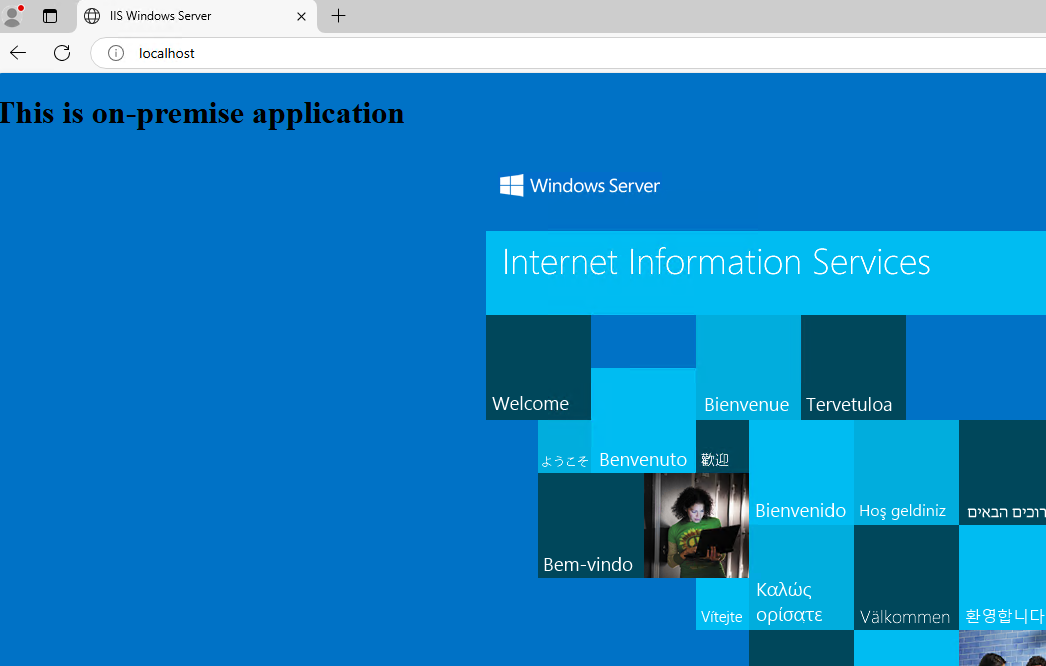The height and width of the screenshot is (666, 1046).
Task: Click the Välkommen tile
Action: point(906,577)
